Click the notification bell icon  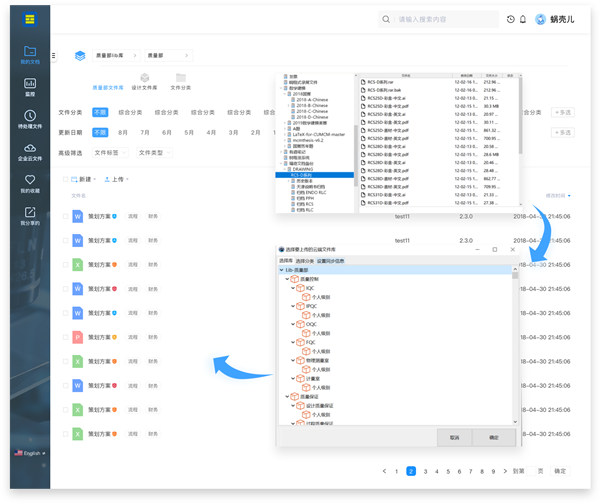522,19
